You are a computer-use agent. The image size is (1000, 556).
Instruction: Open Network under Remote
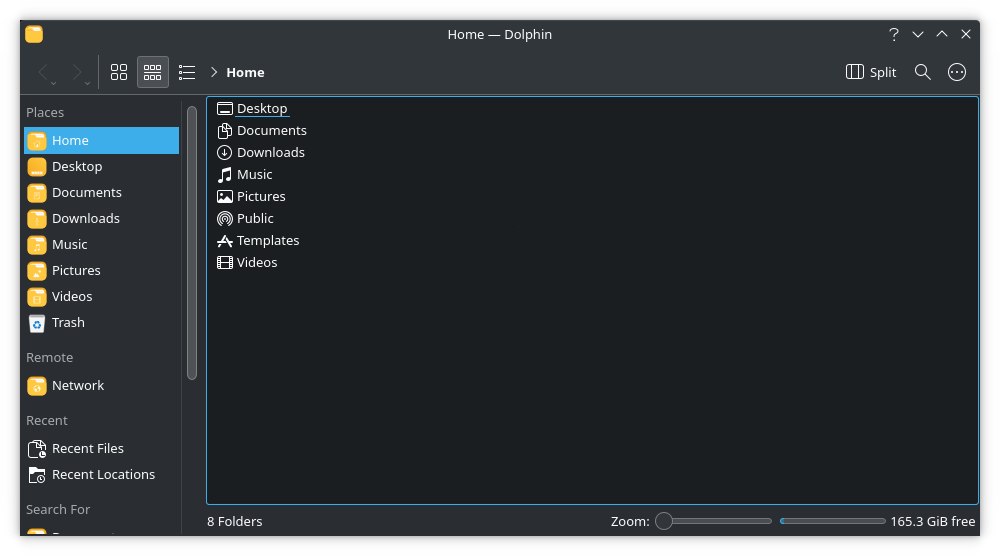(x=101, y=386)
